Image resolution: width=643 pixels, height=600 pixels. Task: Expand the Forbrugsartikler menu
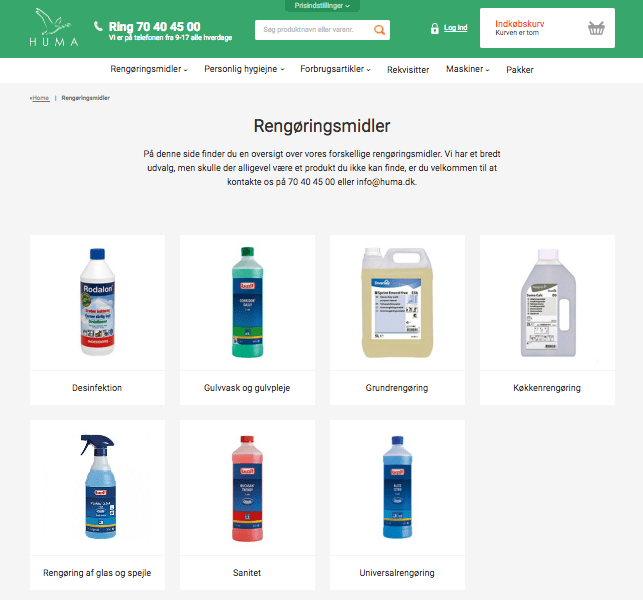[x=335, y=69]
